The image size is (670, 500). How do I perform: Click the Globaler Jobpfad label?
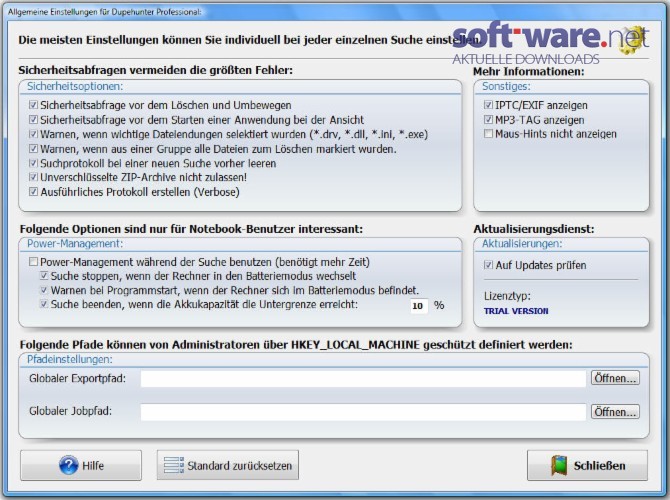coord(71,411)
